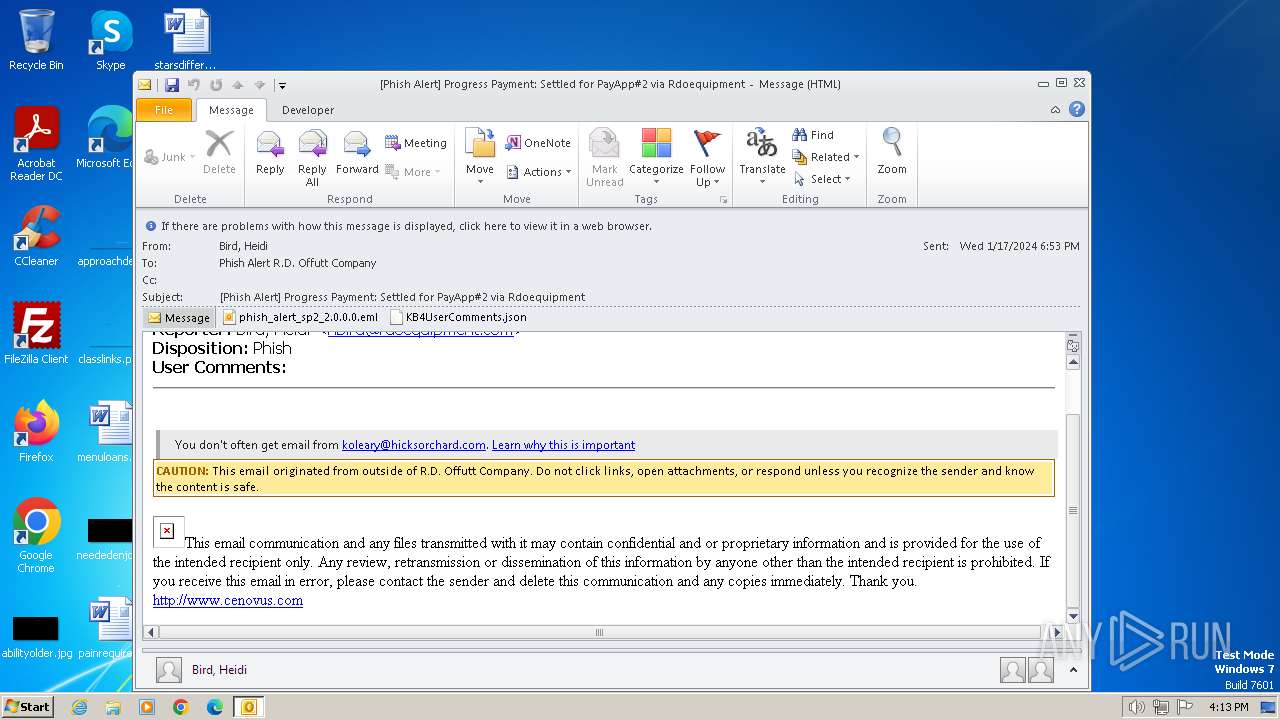Open Tags group dialog launcher
1280x720 pixels.
[724, 200]
